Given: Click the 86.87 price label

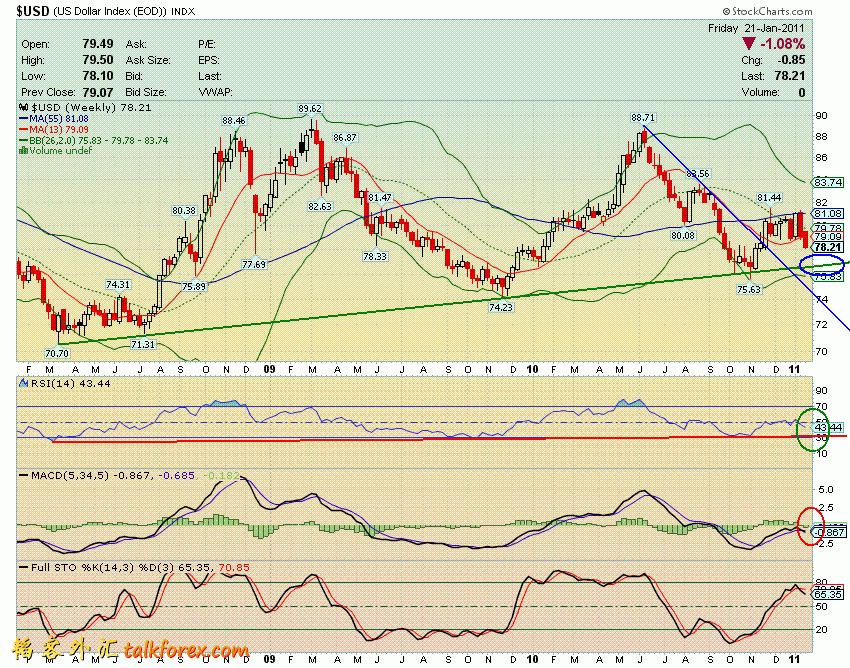Looking at the screenshot, I should point(345,138).
